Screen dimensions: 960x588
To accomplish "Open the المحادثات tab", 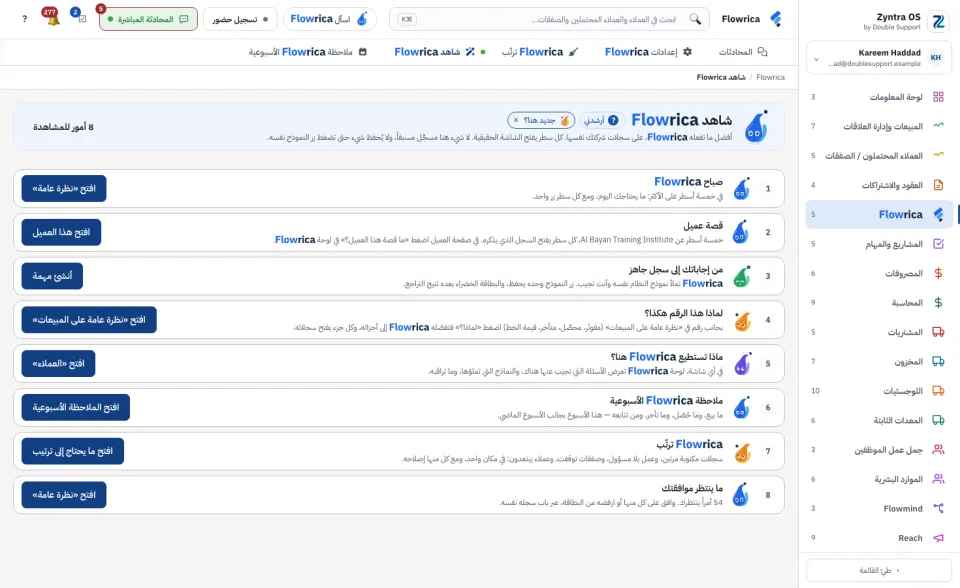I will (x=743, y=52).
